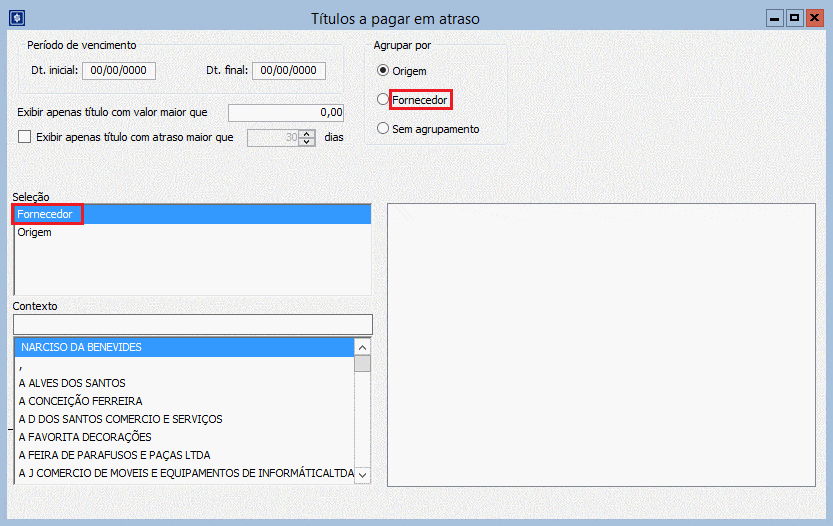Select Sem agrupamento radio button
This screenshot has height=526, width=833.
click(383, 129)
